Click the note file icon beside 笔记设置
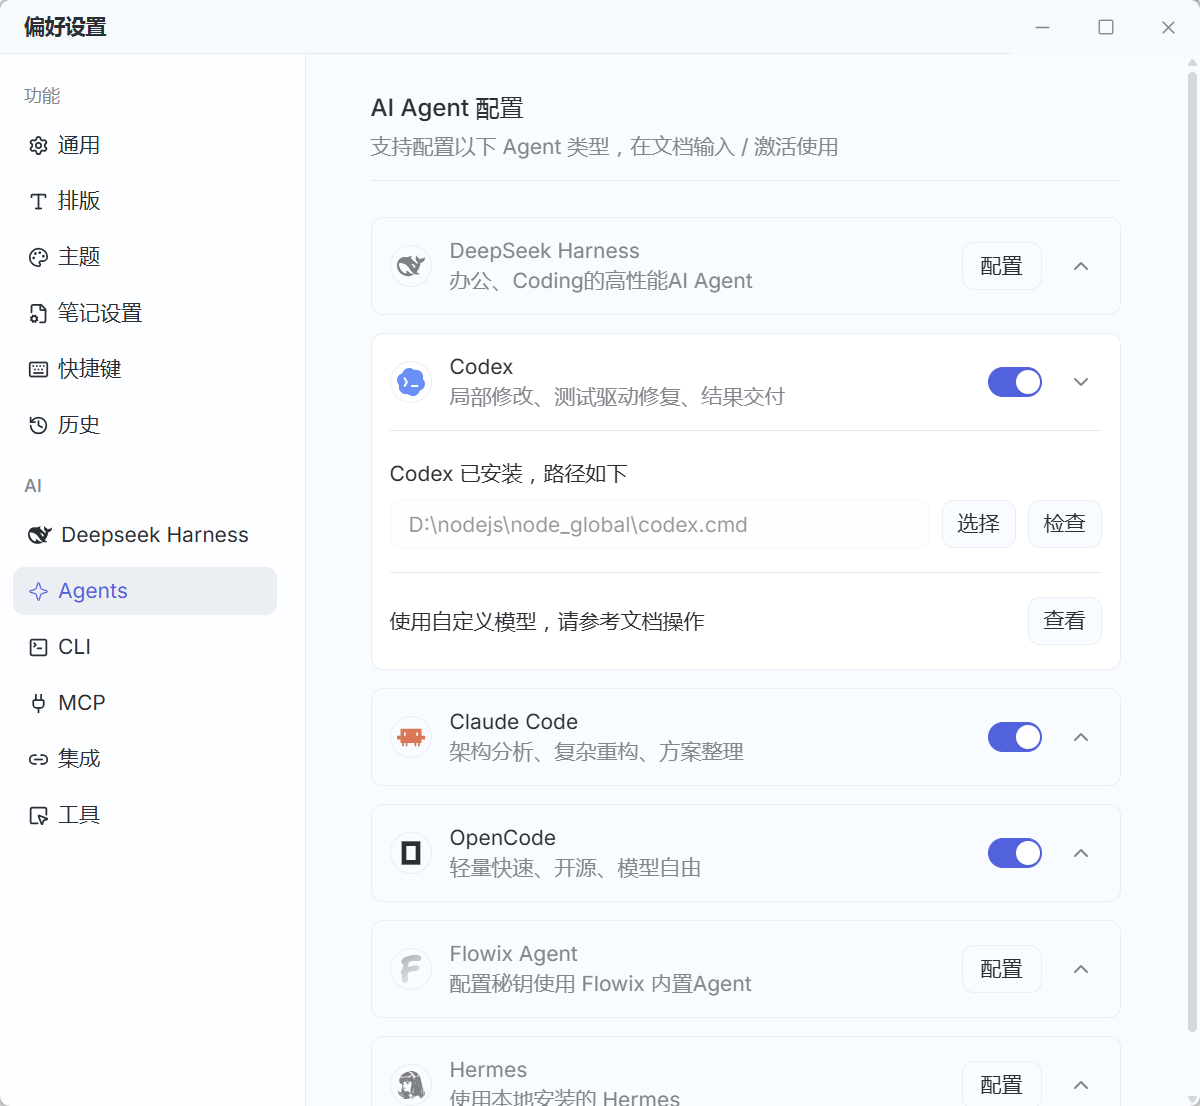This screenshot has height=1106, width=1200. (38, 314)
